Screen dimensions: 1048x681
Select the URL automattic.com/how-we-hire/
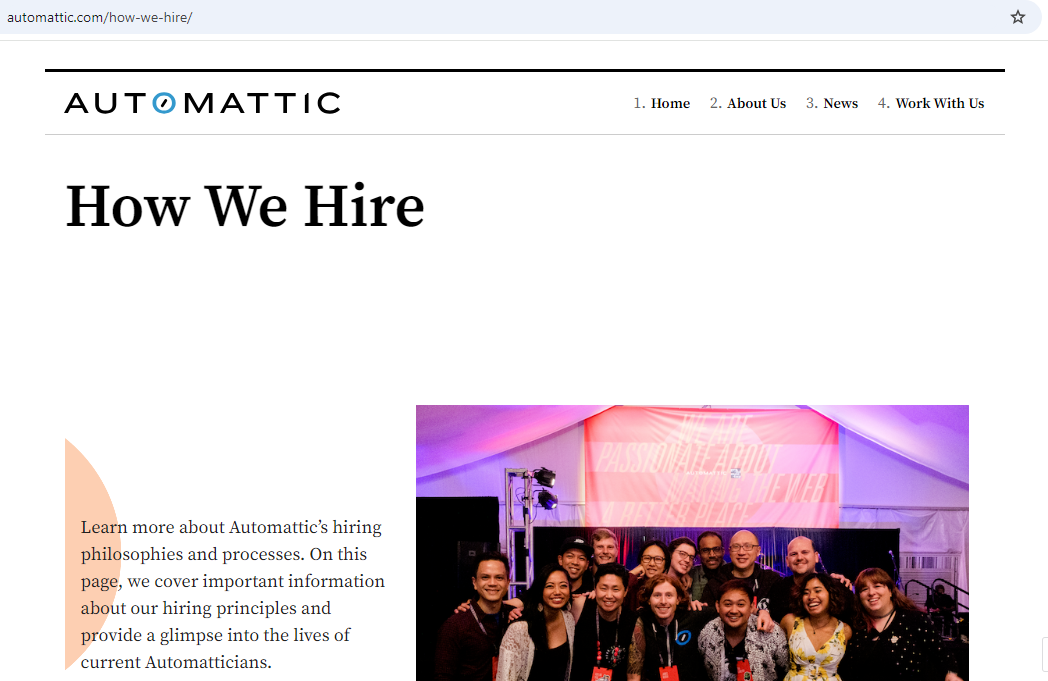coord(100,17)
